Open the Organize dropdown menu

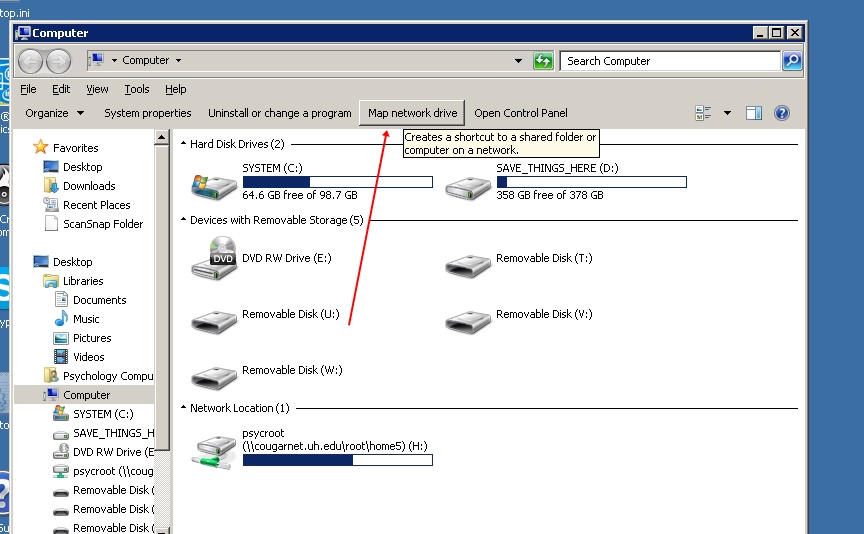pyautogui.click(x=54, y=113)
